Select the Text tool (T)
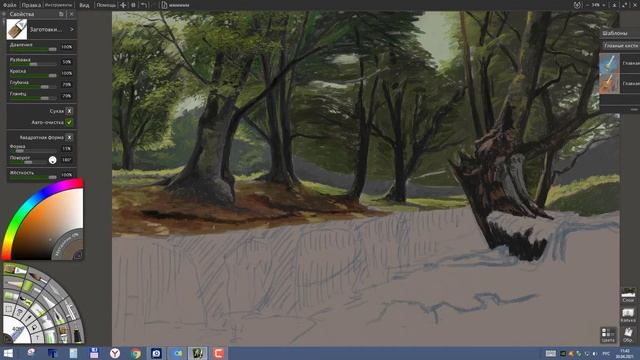This screenshot has height=360, width=640. tap(37, 338)
